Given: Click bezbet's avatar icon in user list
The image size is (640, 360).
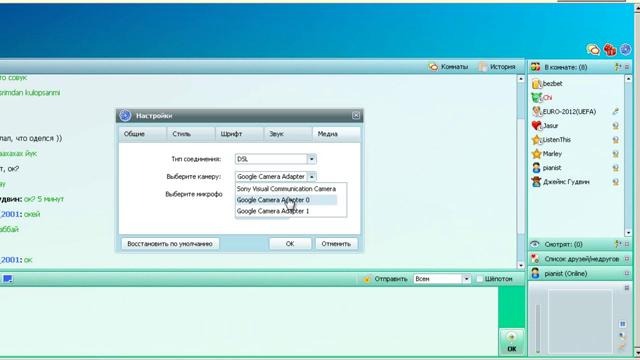Looking at the screenshot, I should click(536, 84).
